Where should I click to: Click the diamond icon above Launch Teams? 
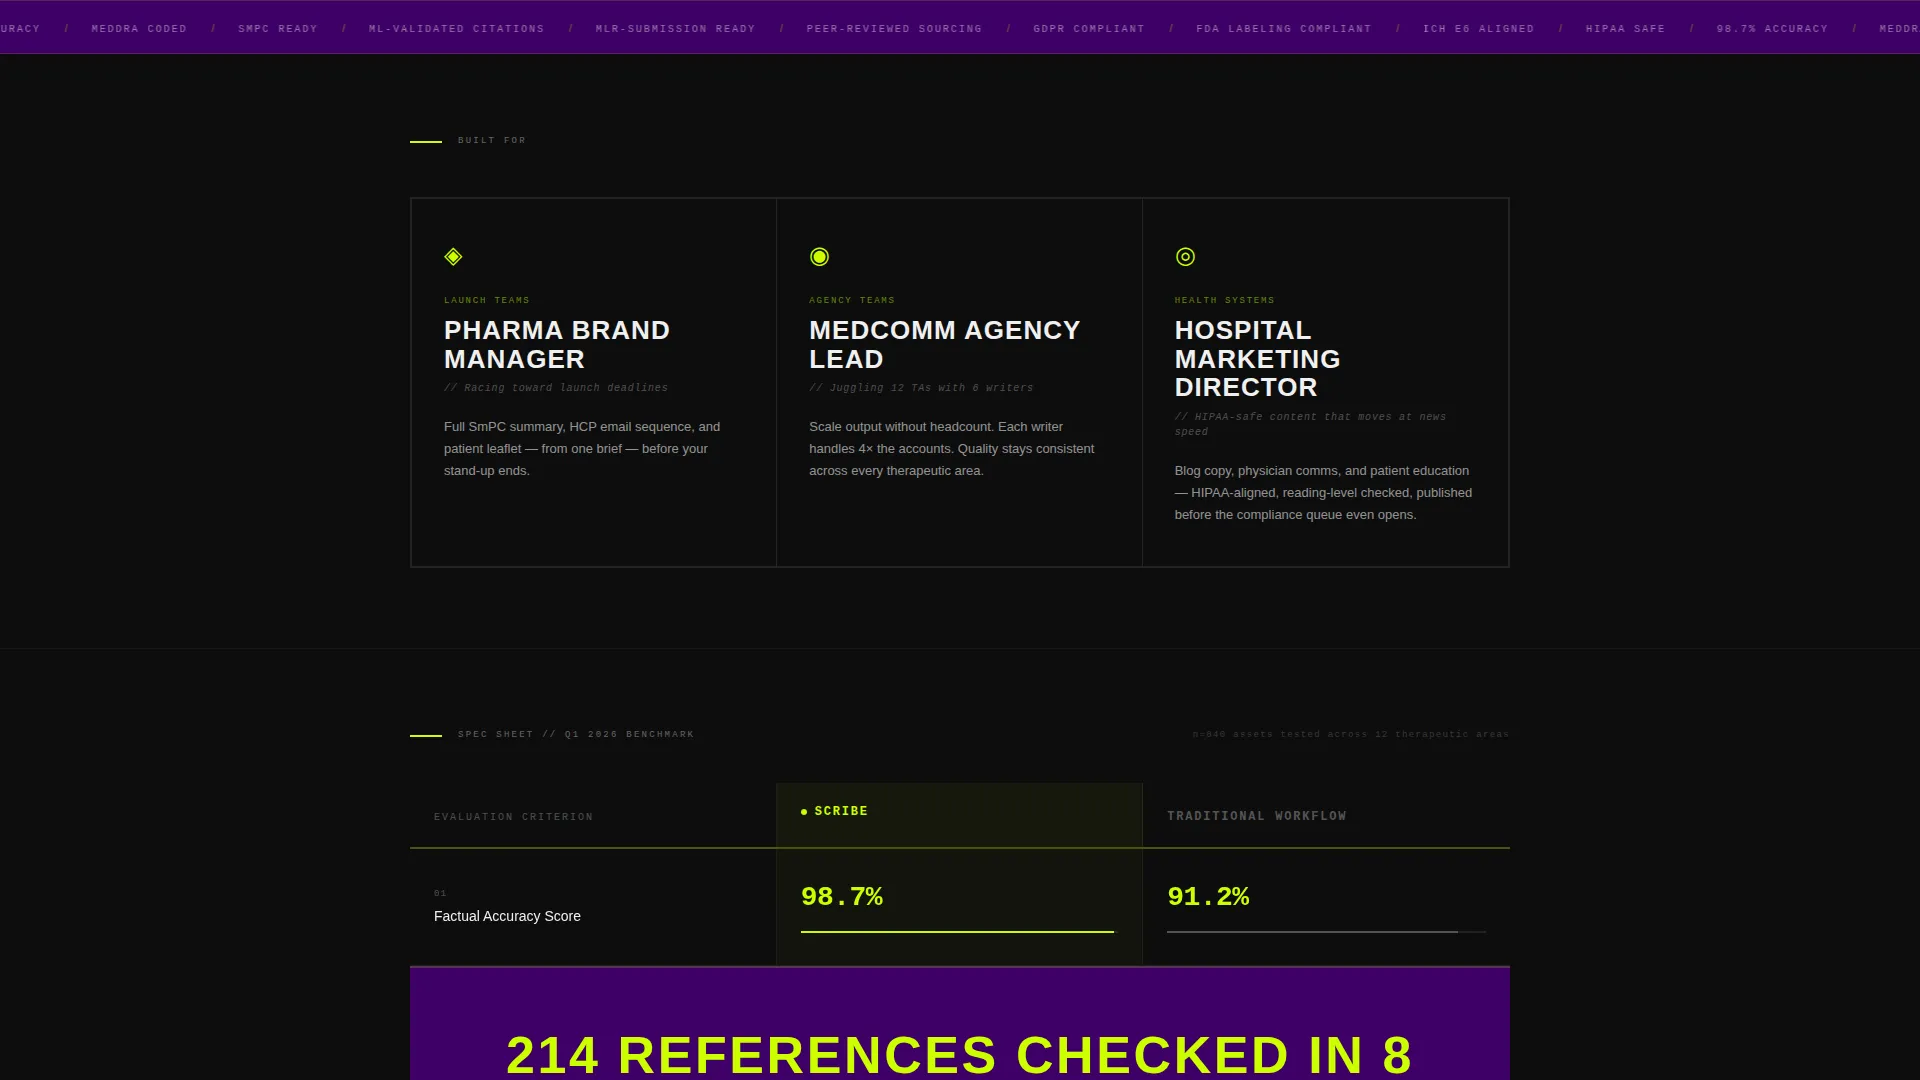click(453, 257)
